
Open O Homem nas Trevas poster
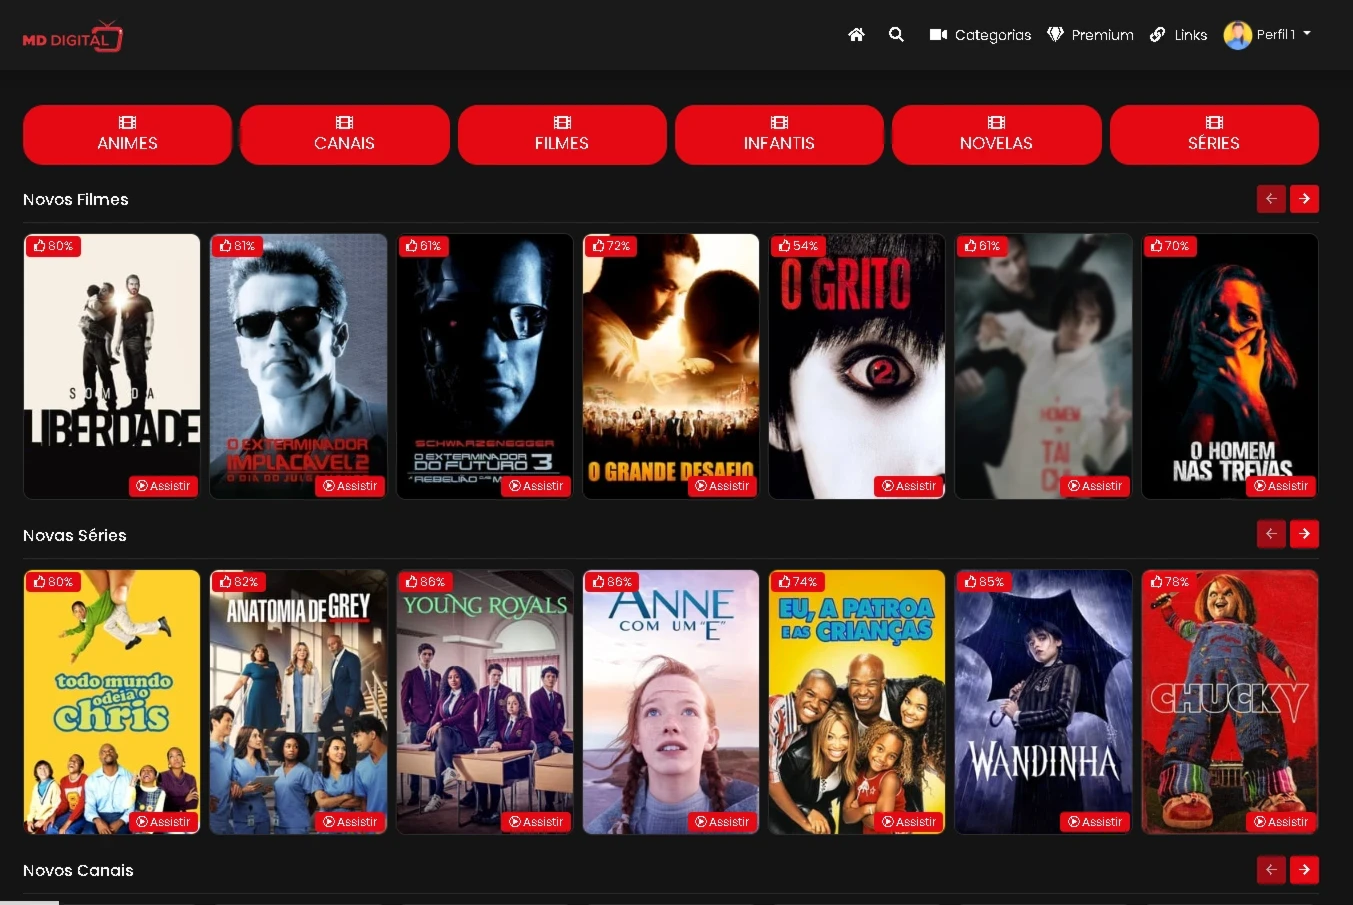1230,366
